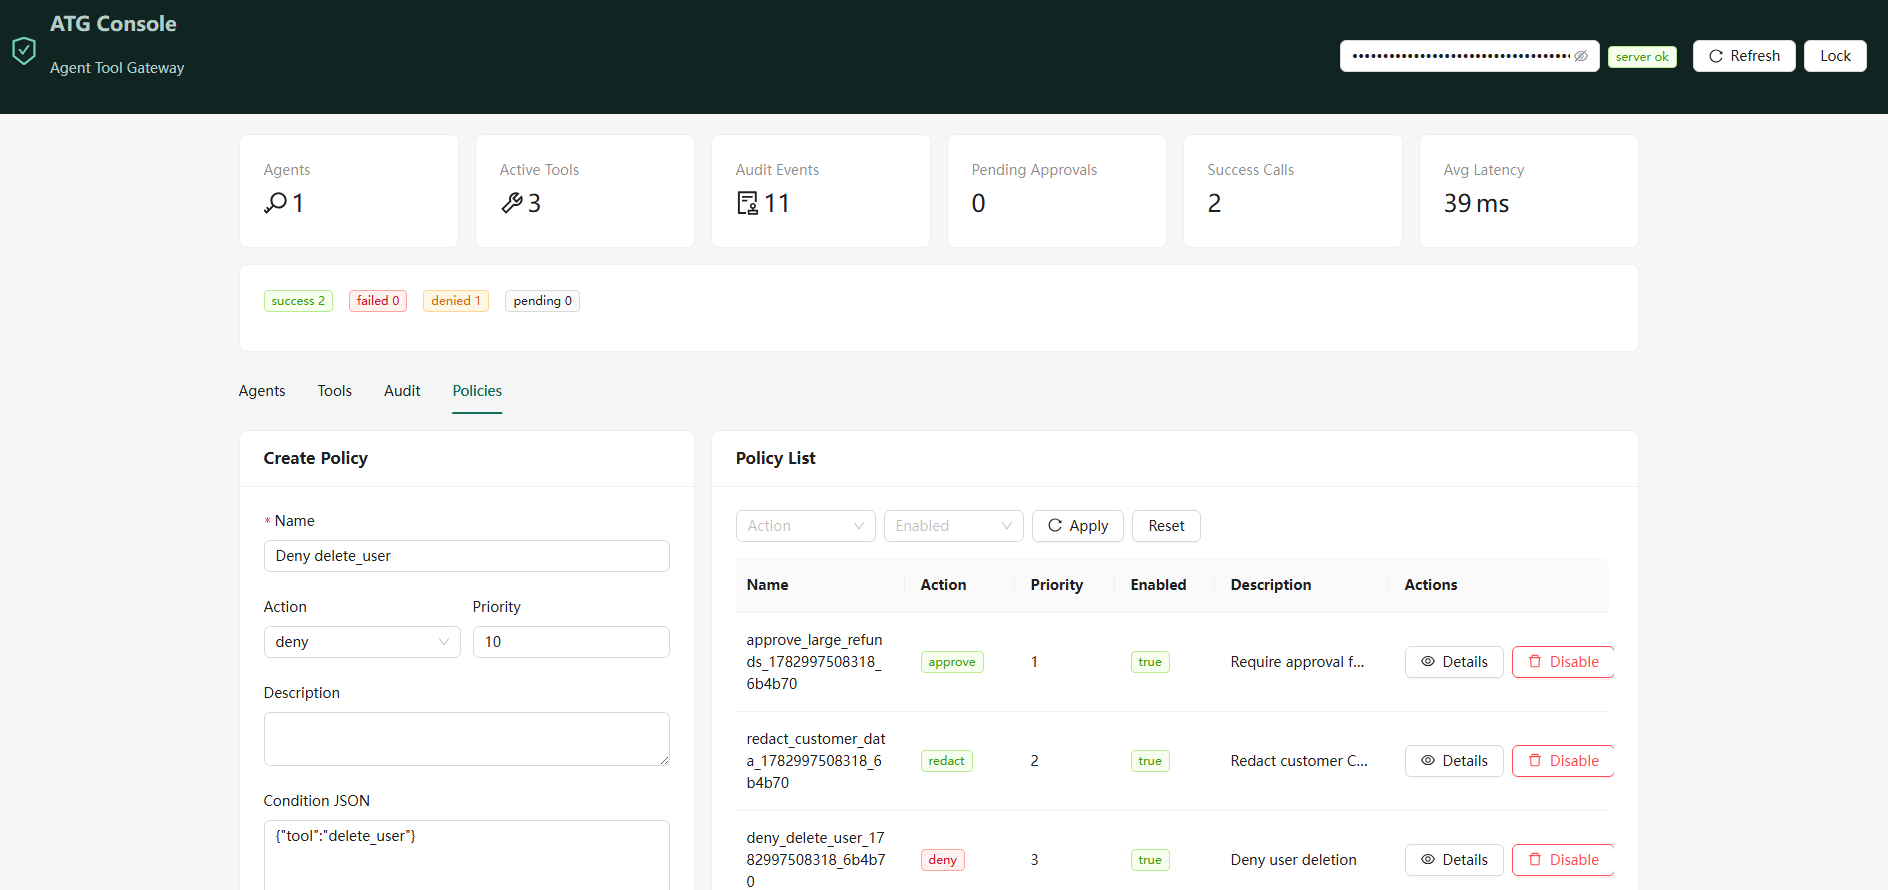
Task: Lock the console
Action: pyautogui.click(x=1835, y=56)
